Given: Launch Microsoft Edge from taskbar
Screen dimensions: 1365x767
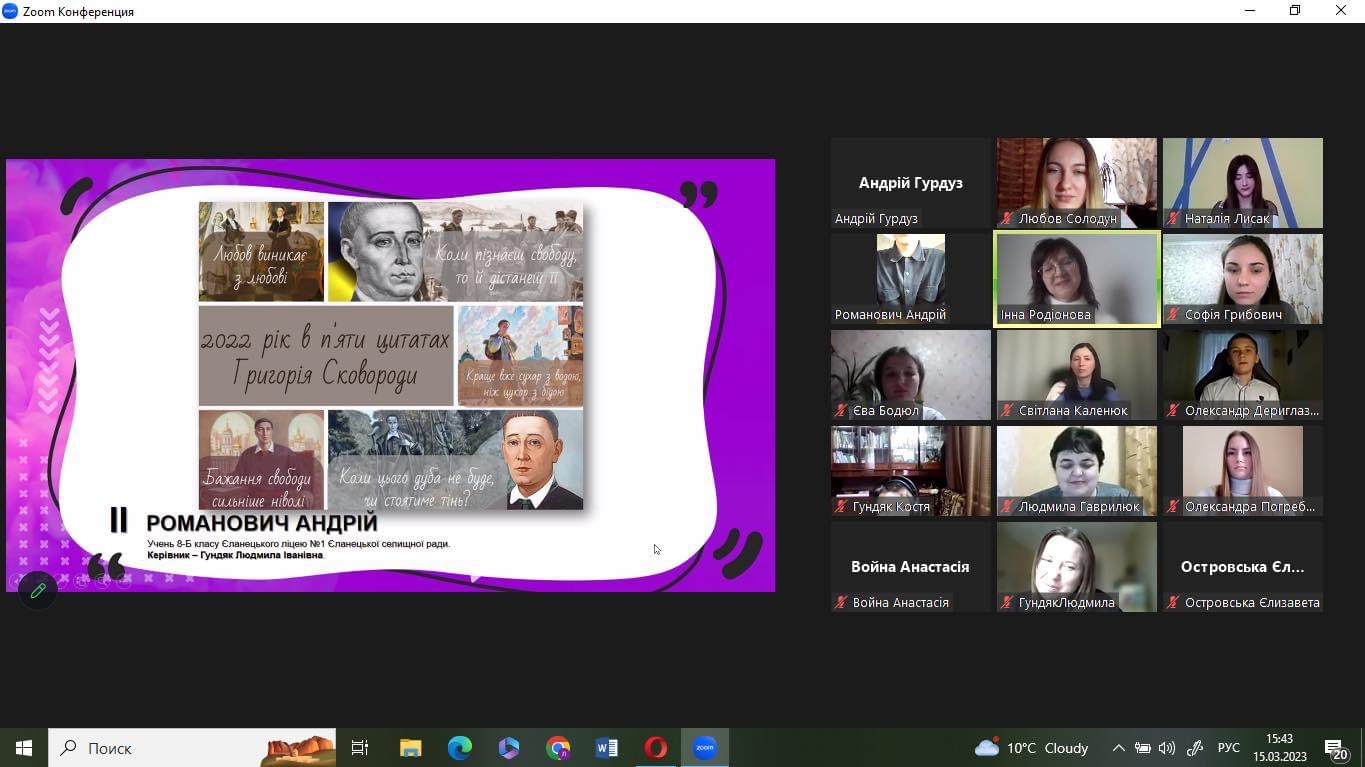Looking at the screenshot, I should point(460,748).
